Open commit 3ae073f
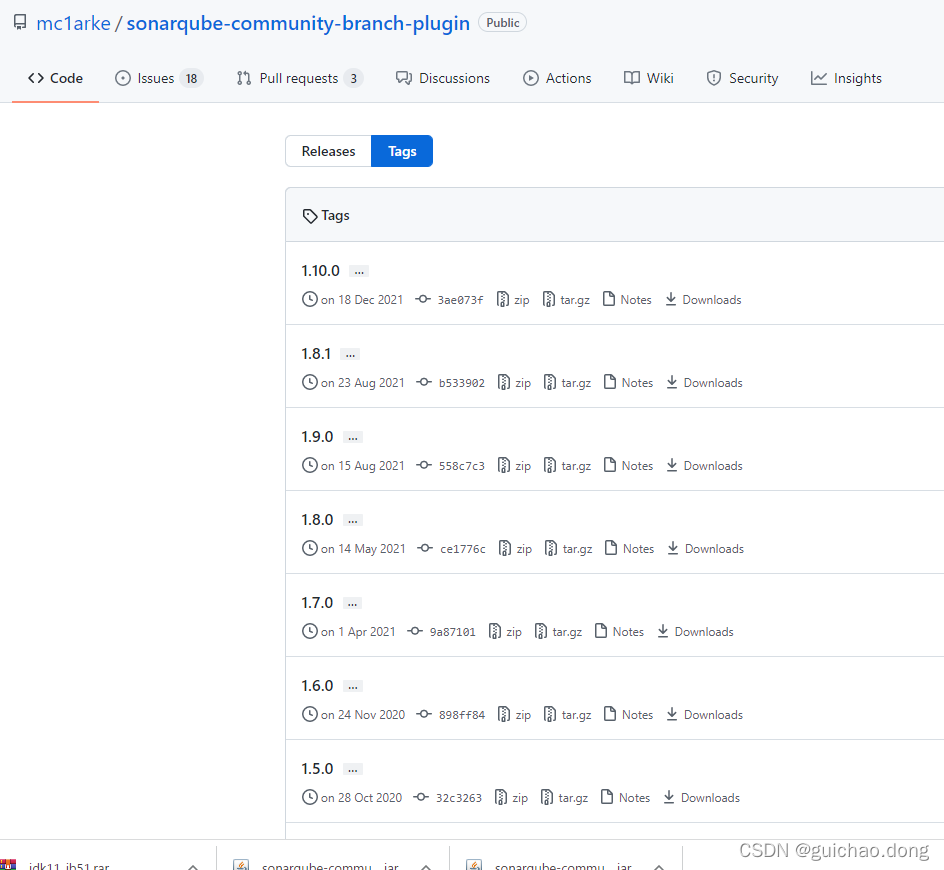Screen dimensions: 944x870 click(x=460, y=300)
